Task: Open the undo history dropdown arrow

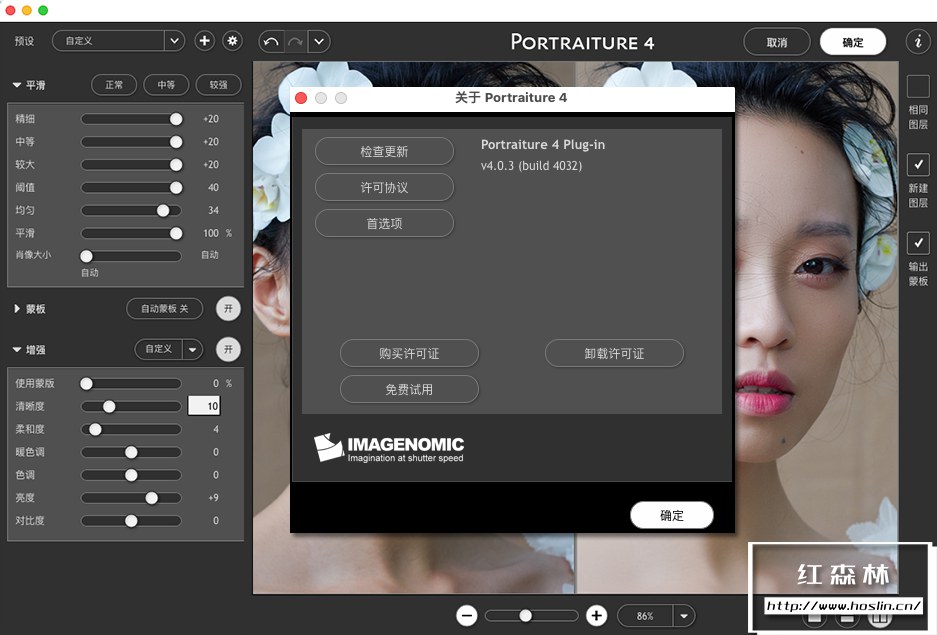Action: (x=319, y=42)
